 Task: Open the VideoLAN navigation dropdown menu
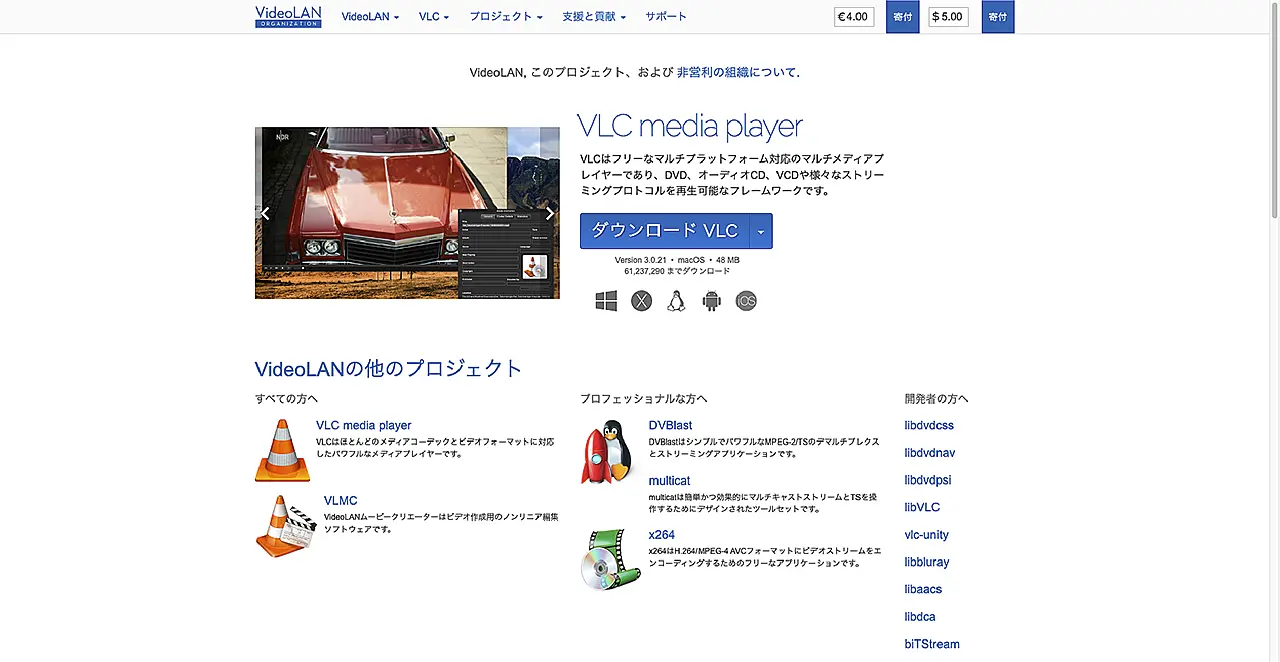tap(370, 17)
